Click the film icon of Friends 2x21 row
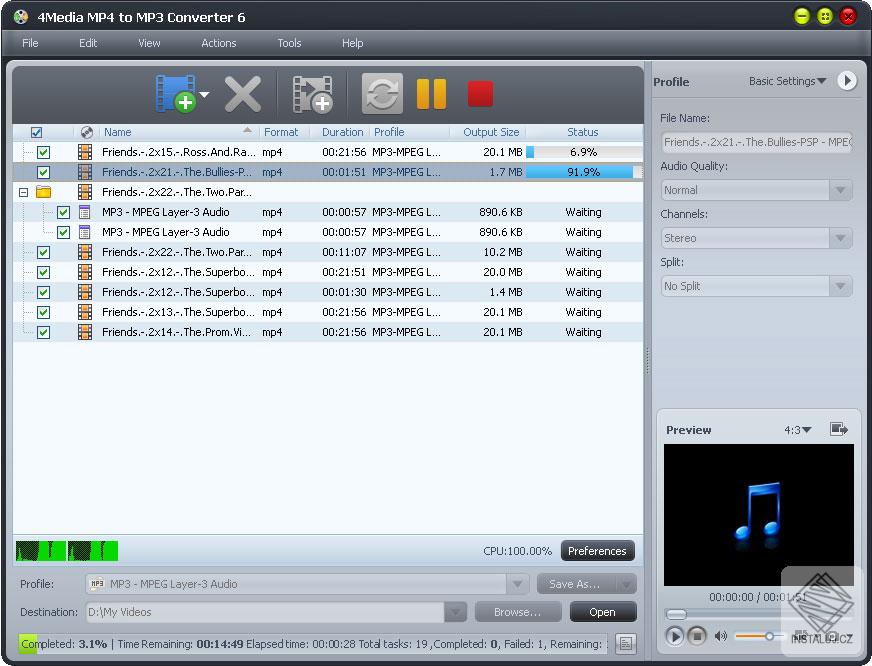This screenshot has height=666, width=872. [85, 172]
